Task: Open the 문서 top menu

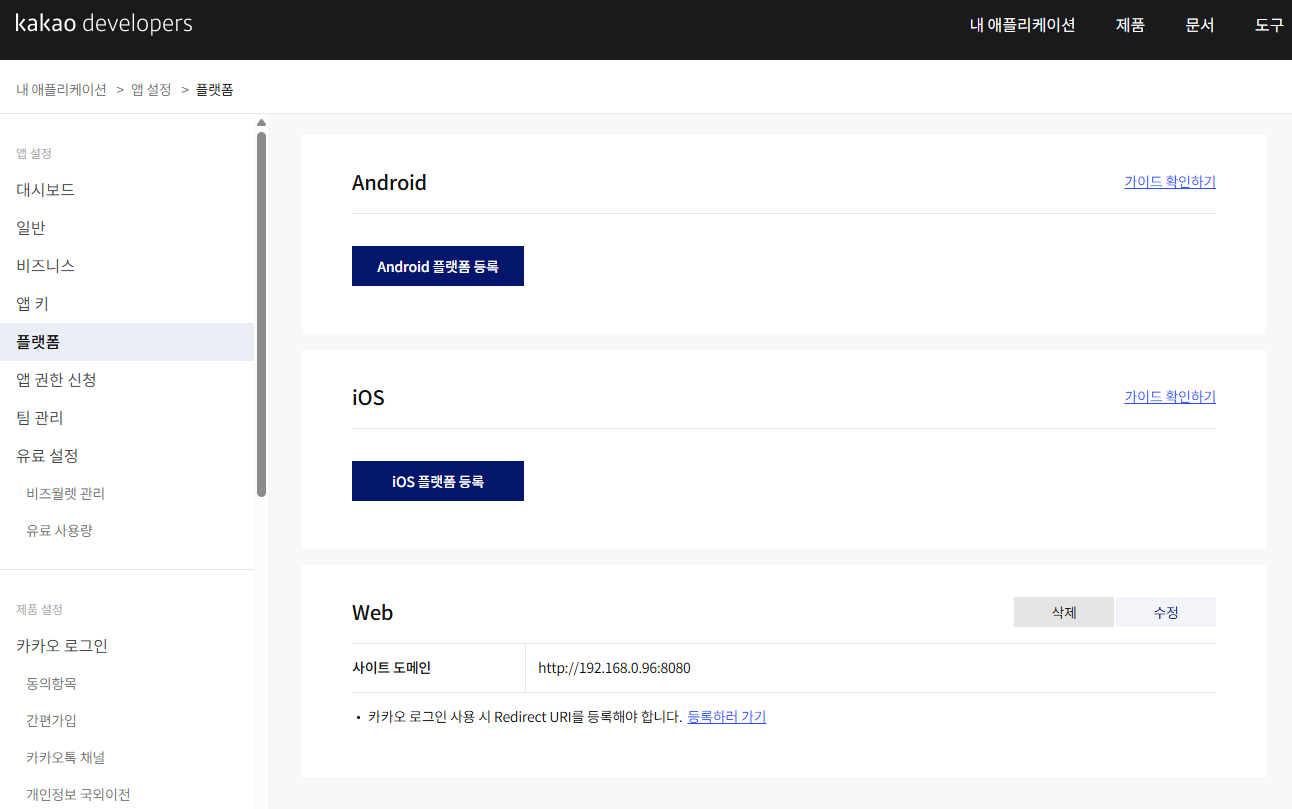Action: pos(1200,25)
